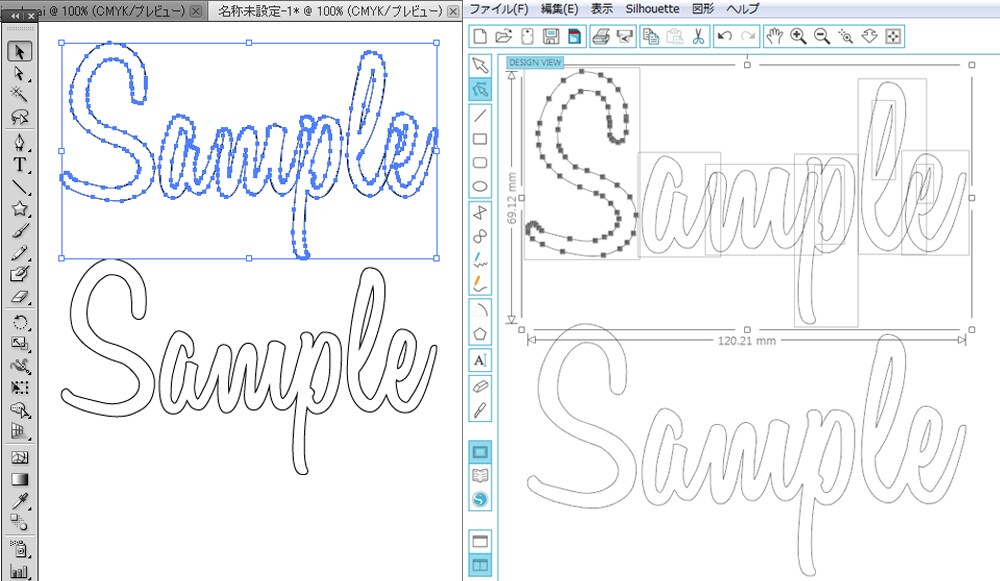Screen dimensions: 1000x581
Task: Close the 名称未設定-1 document tab
Action: 453,11
